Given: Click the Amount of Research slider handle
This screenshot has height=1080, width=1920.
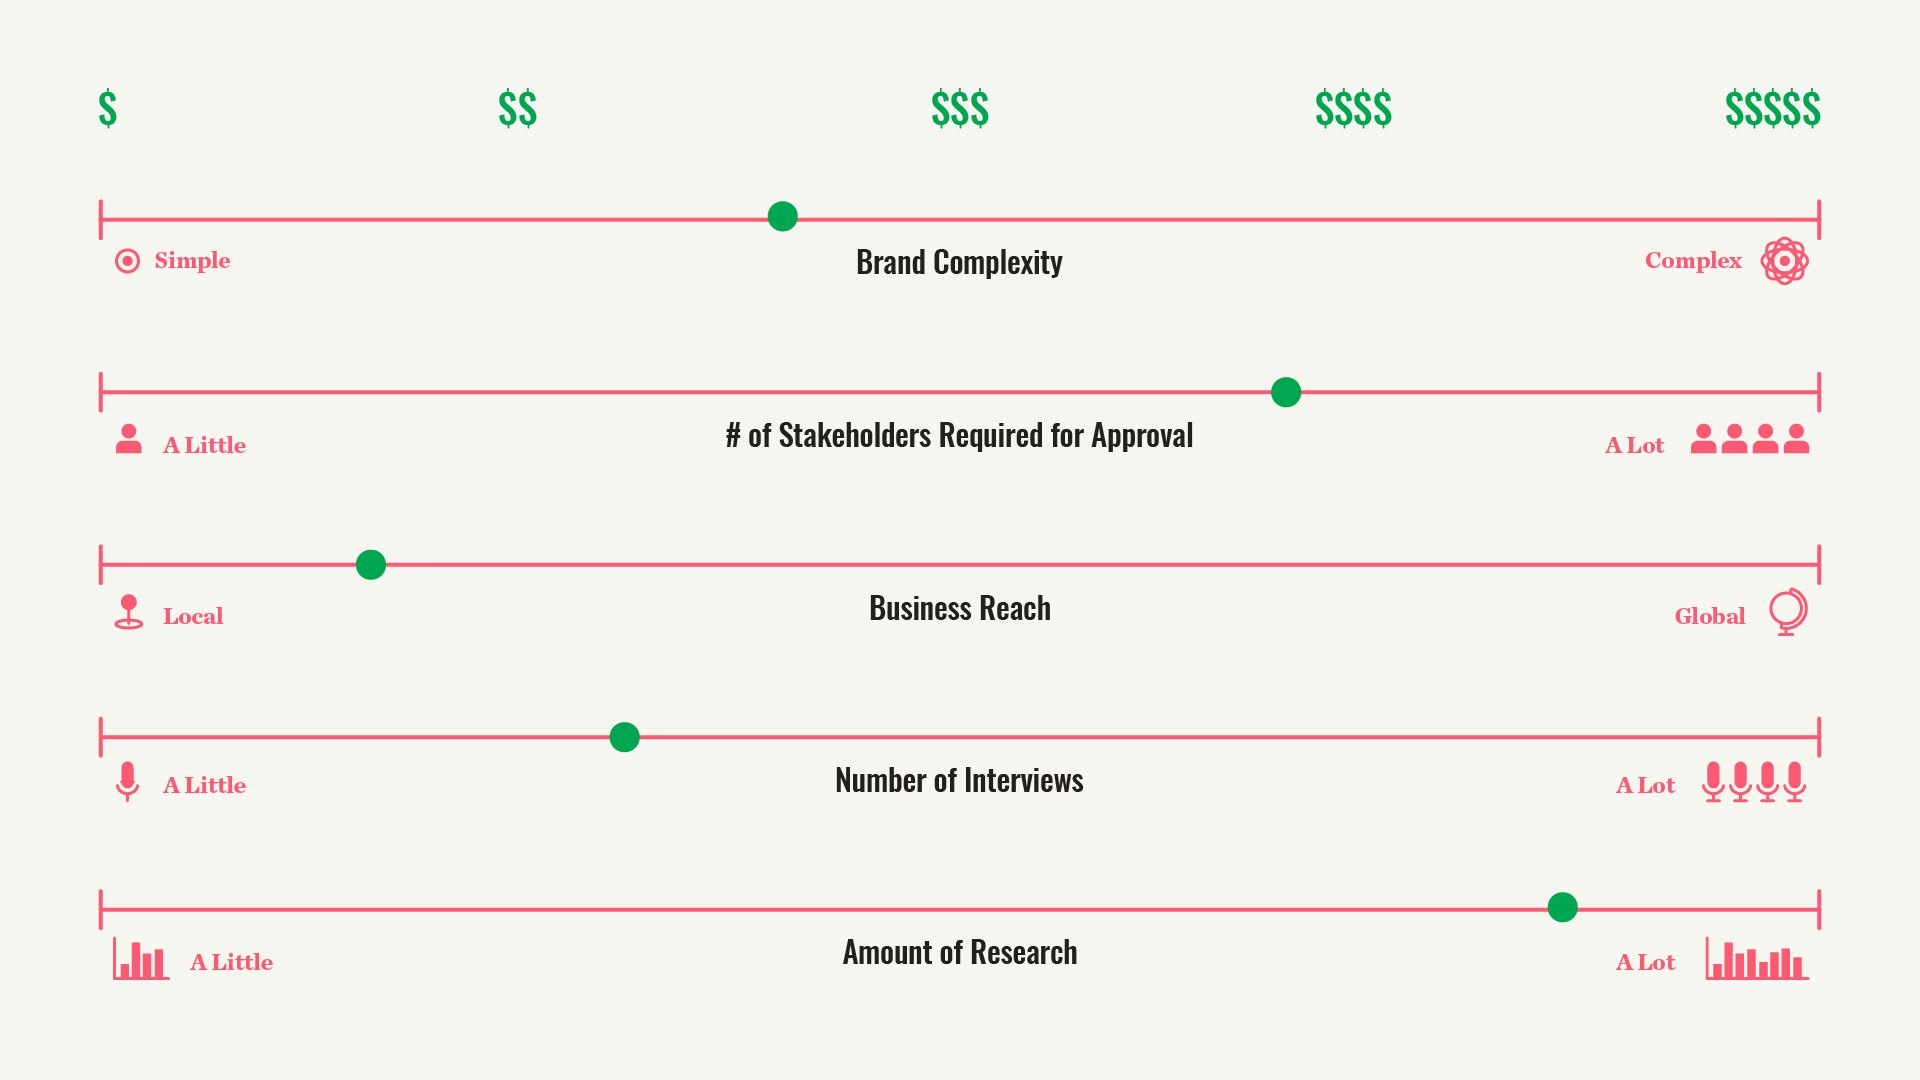Looking at the screenshot, I should tap(1562, 907).
